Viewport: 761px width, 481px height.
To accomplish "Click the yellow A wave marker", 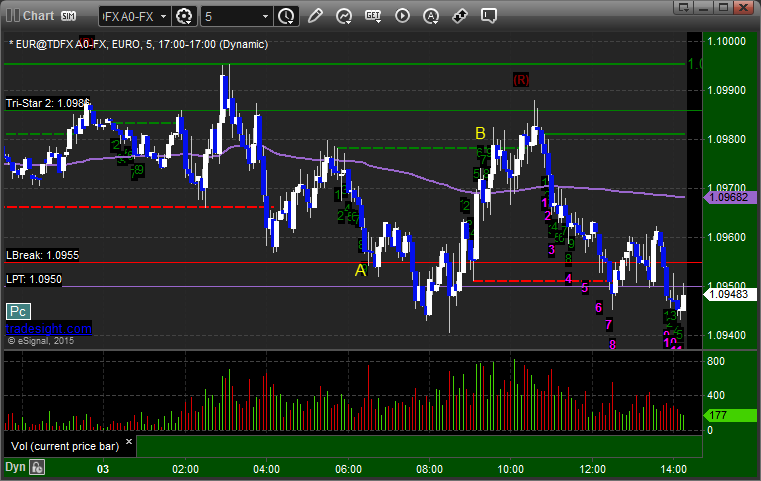I will (360, 270).
